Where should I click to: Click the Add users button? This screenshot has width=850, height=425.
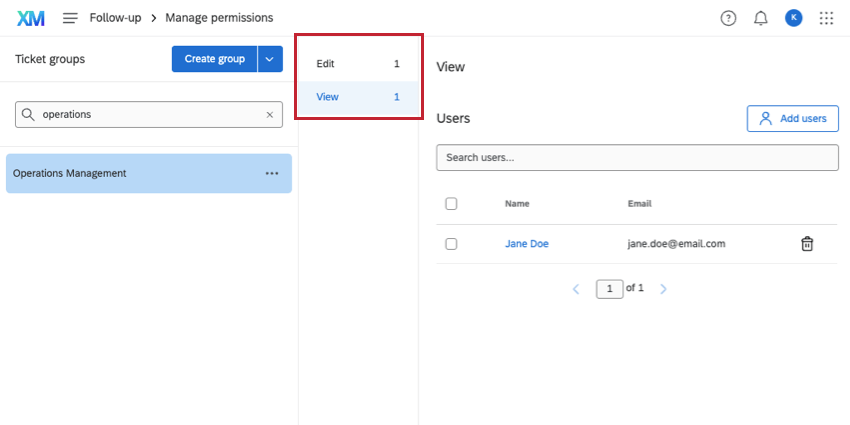[792, 118]
